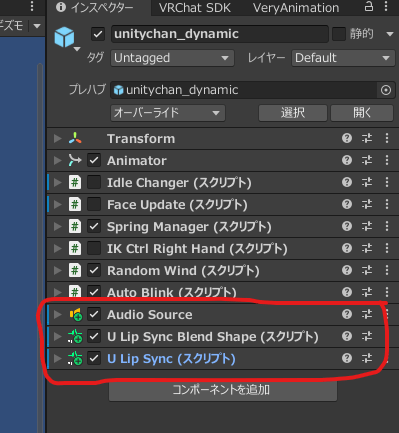Screen dimensions: 399x433
Task: Click the GameObject cube icon
Action: click(x=64, y=37)
